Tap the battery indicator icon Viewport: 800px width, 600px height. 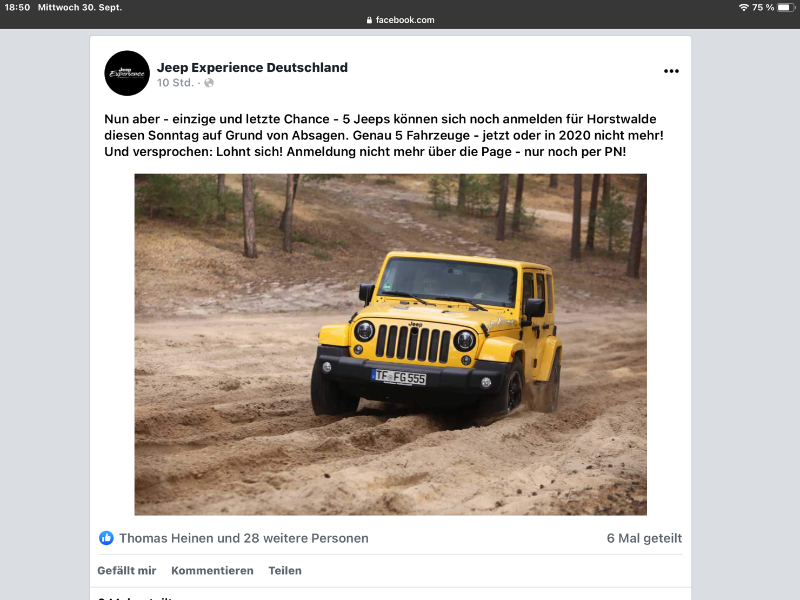pyautogui.click(x=786, y=7)
